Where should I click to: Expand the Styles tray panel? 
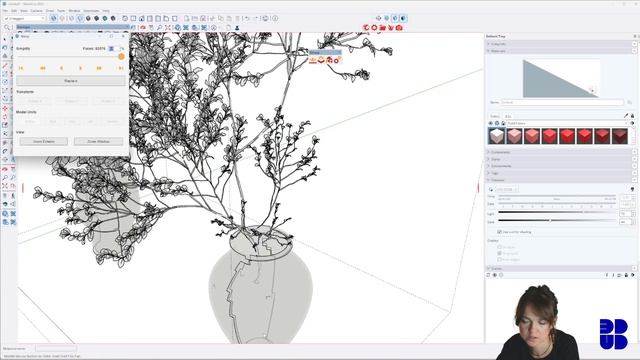[496, 159]
